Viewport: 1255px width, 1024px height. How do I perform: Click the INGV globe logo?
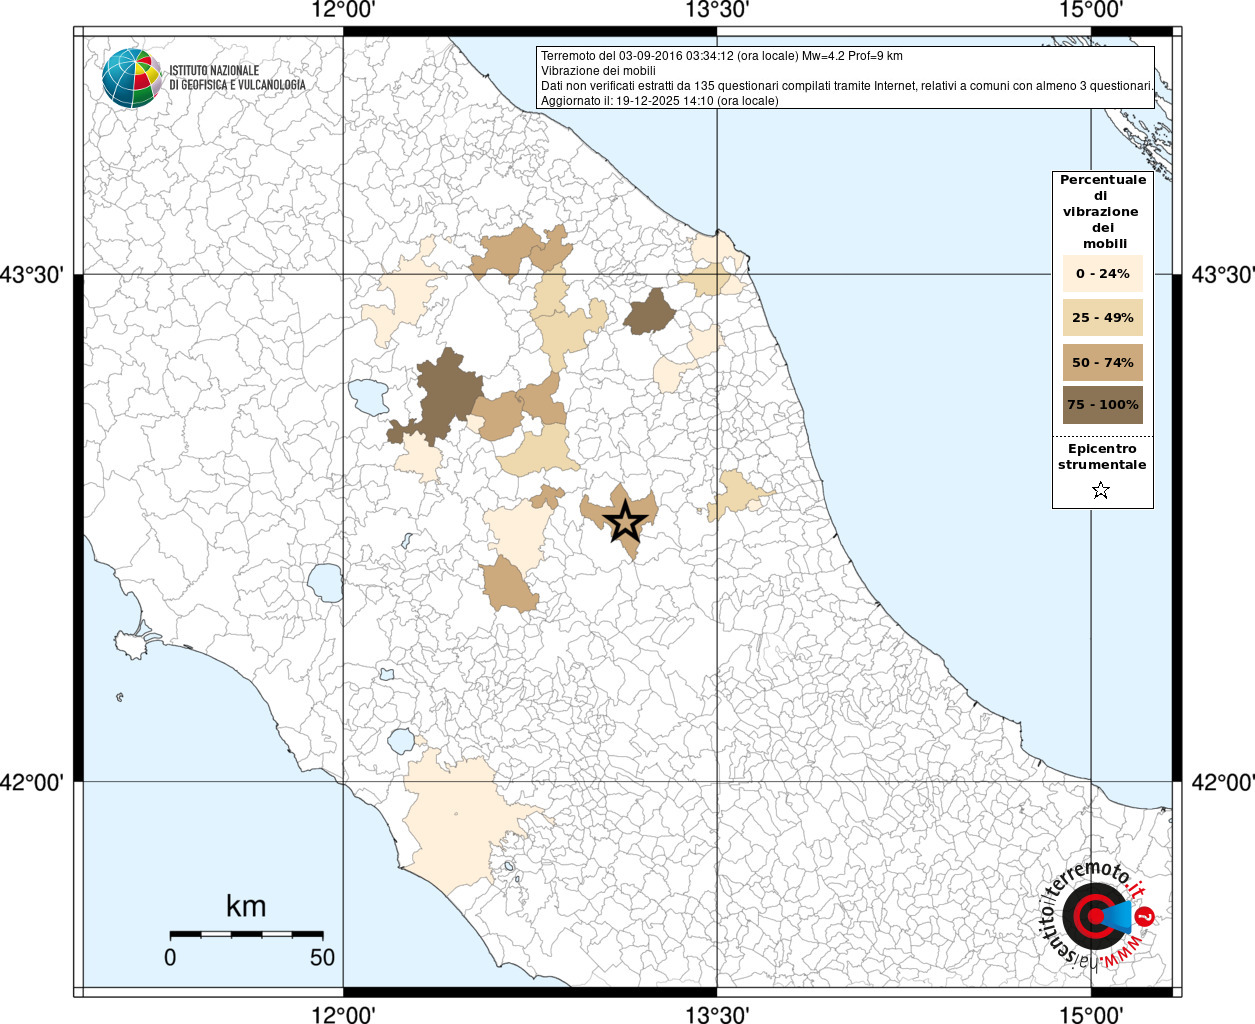click(131, 78)
